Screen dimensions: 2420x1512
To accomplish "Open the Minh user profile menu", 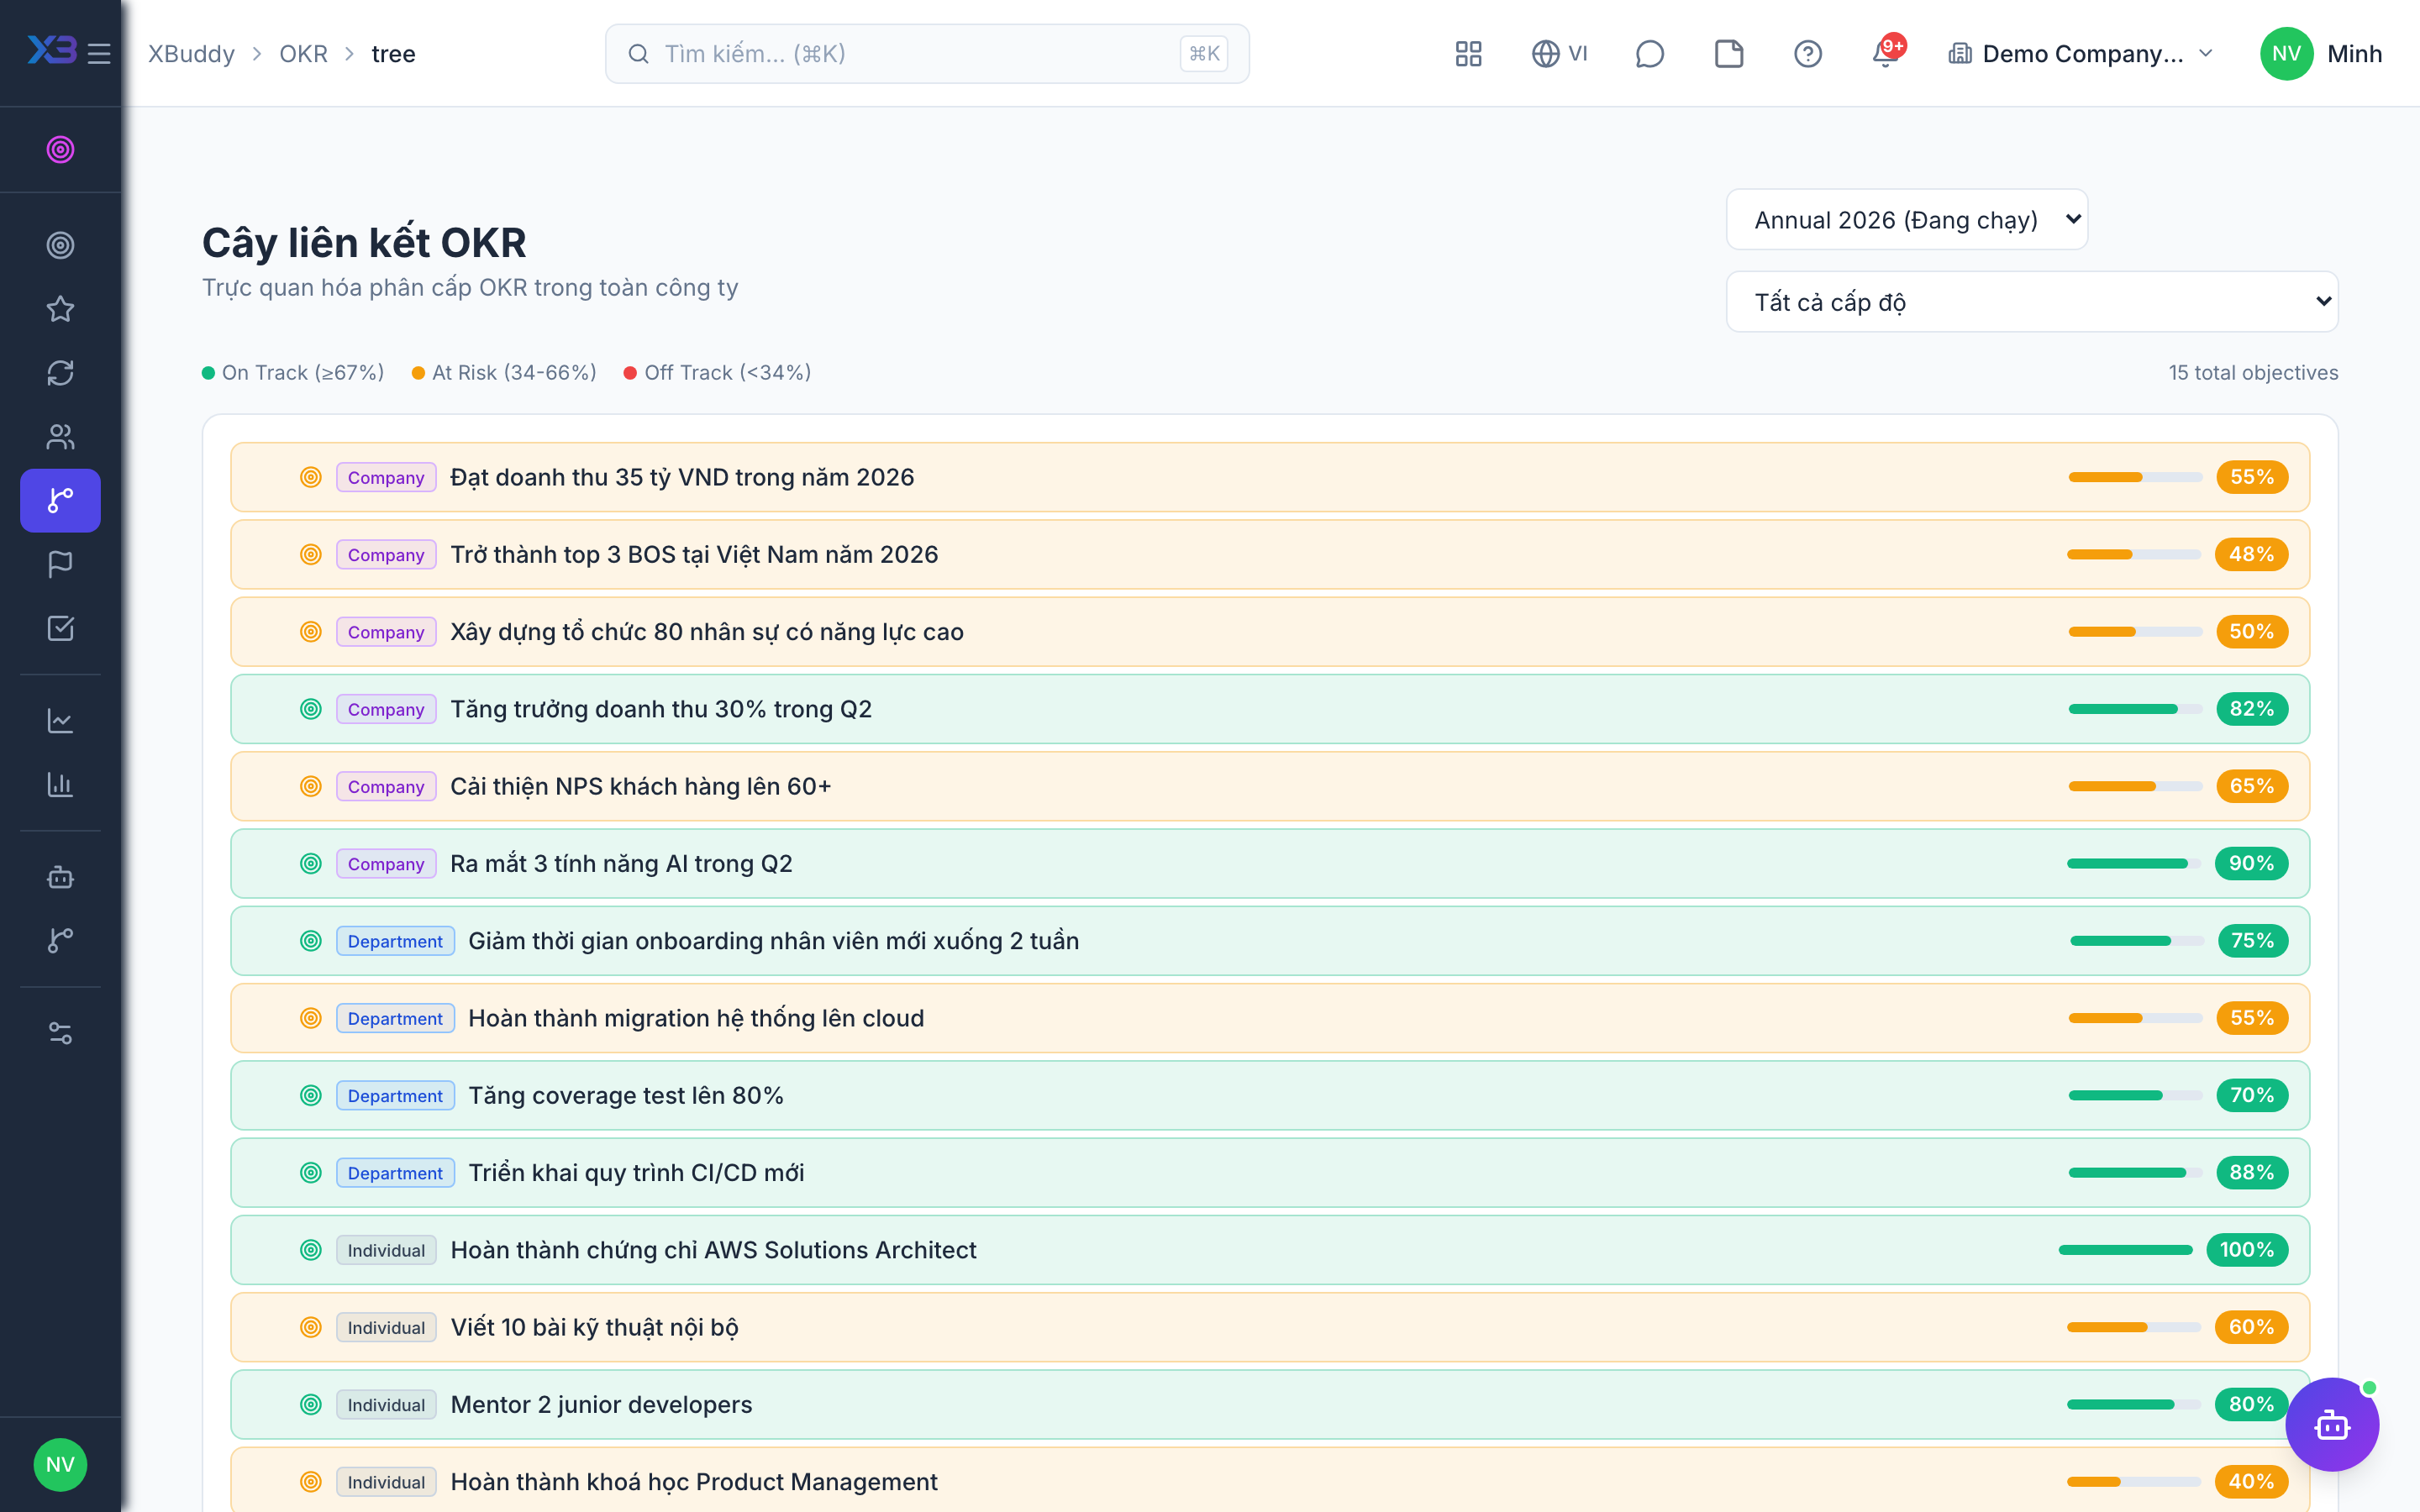I will [x=2320, y=53].
